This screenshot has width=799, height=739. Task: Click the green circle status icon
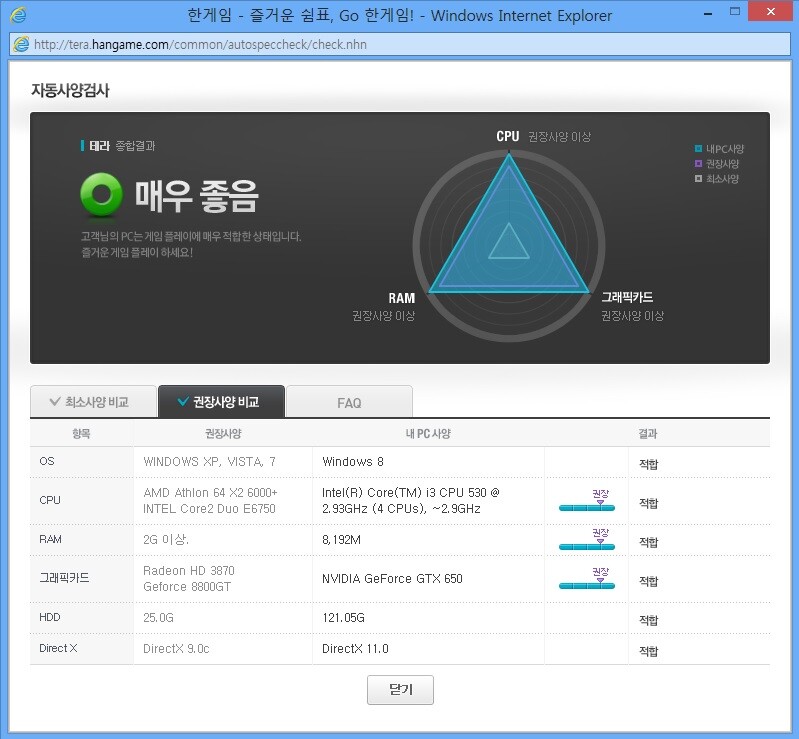point(101,195)
